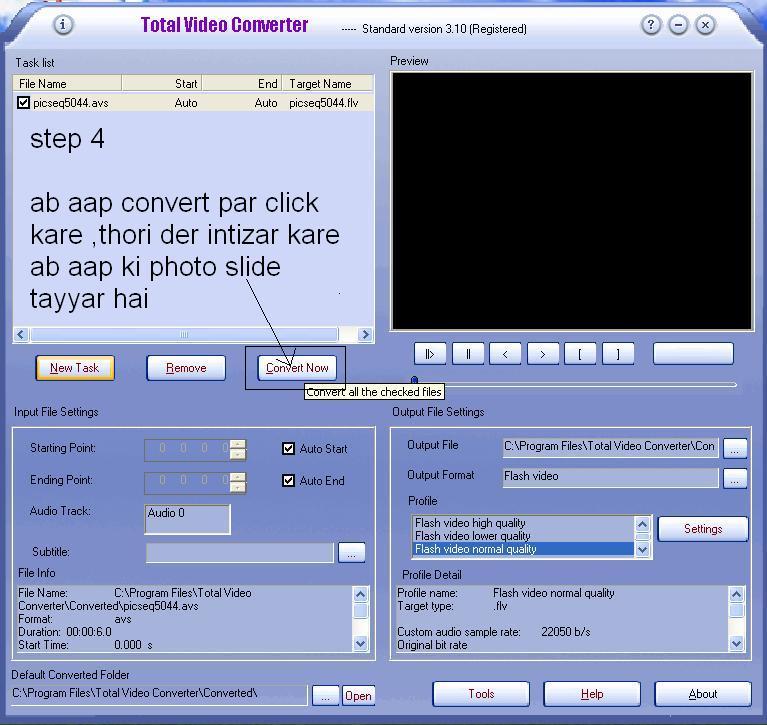Increase Ending Point spinner value
This screenshot has width=767, height=725.
238,476
